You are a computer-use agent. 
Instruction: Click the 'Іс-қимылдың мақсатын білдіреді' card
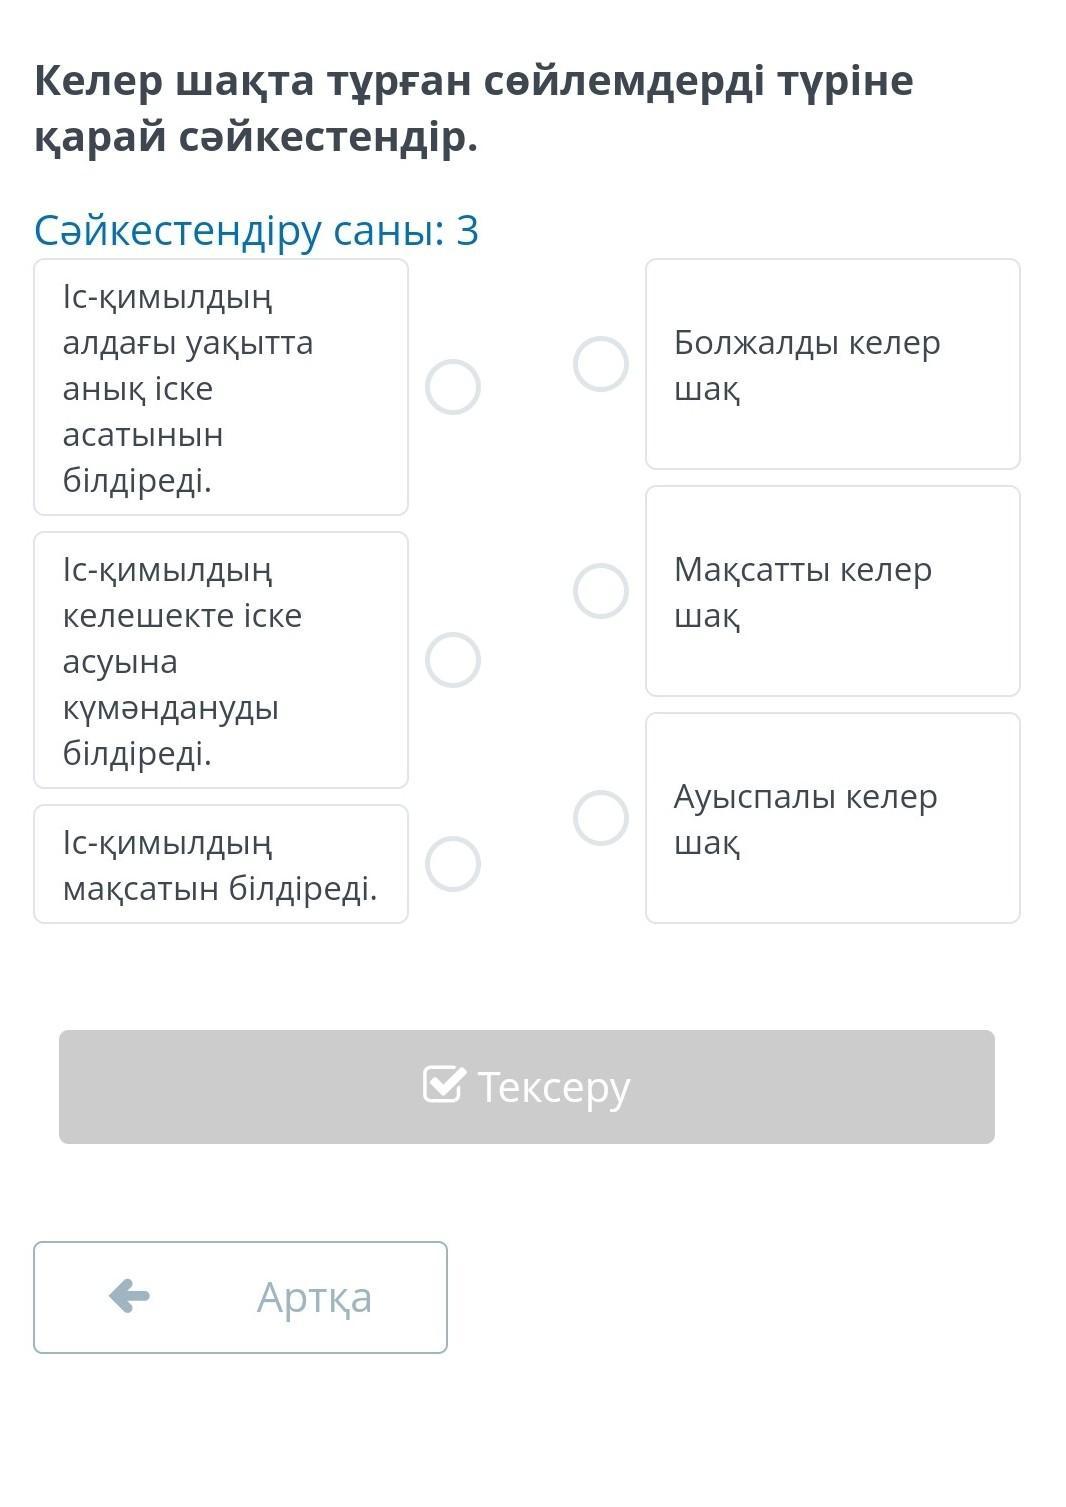coord(221,864)
